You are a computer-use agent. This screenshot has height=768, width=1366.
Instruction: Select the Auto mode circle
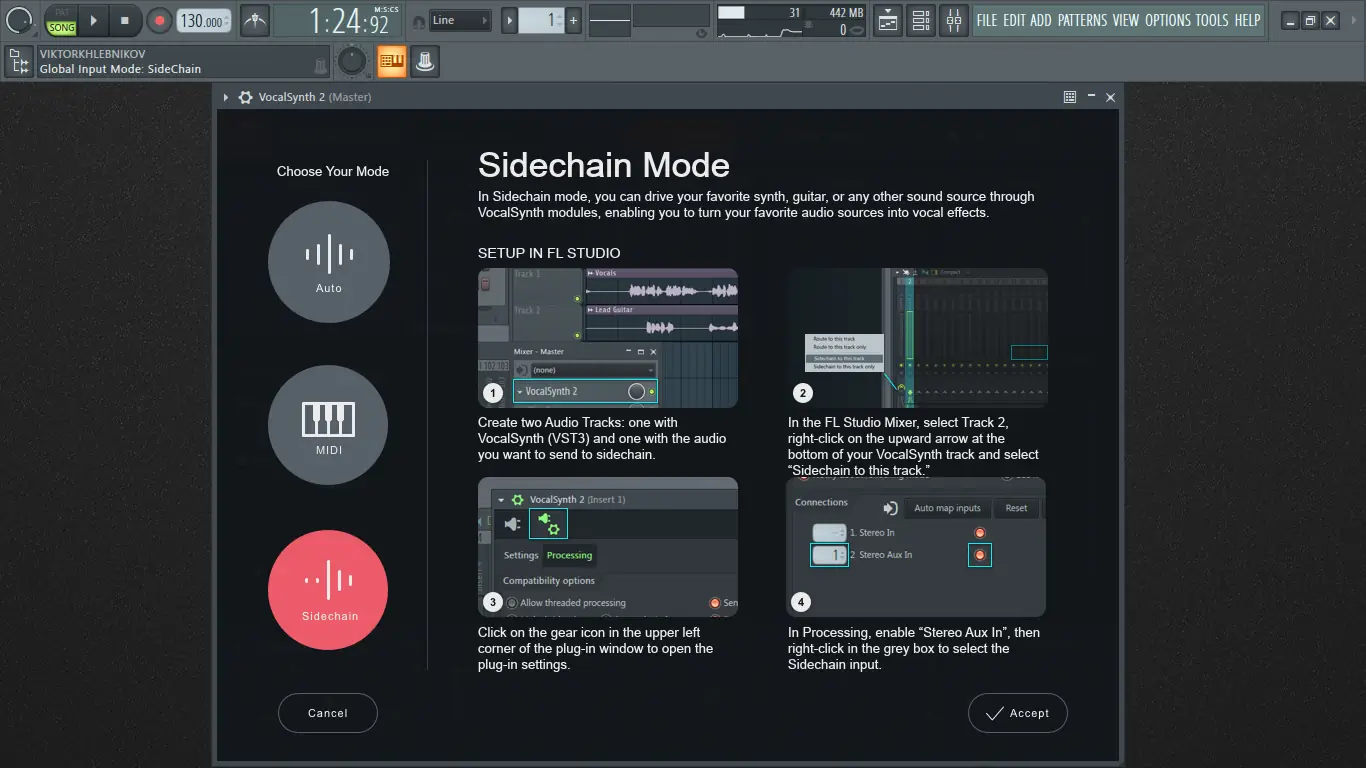click(329, 262)
